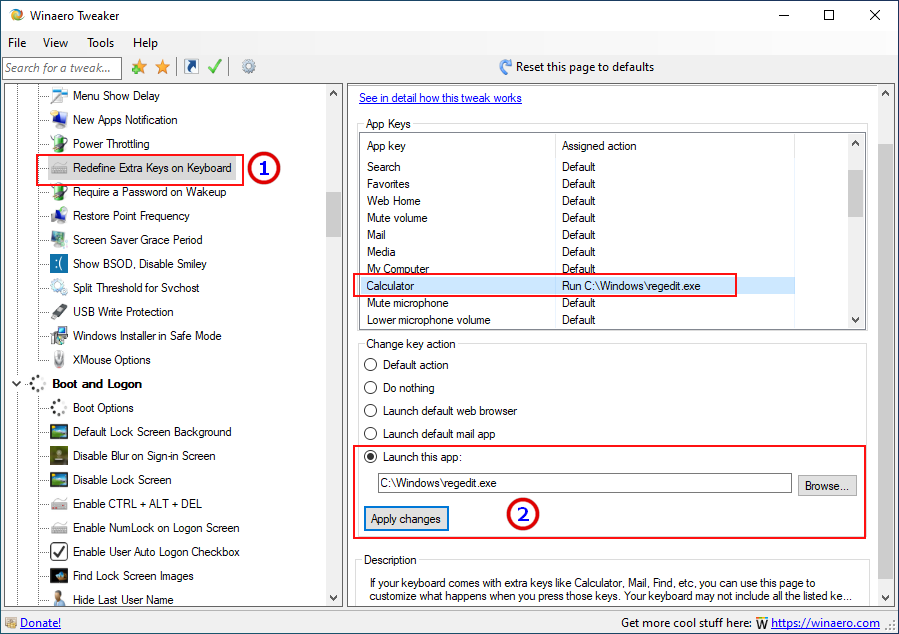Open the Tools menu
The image size is (899, 634).
coord(100,43)
